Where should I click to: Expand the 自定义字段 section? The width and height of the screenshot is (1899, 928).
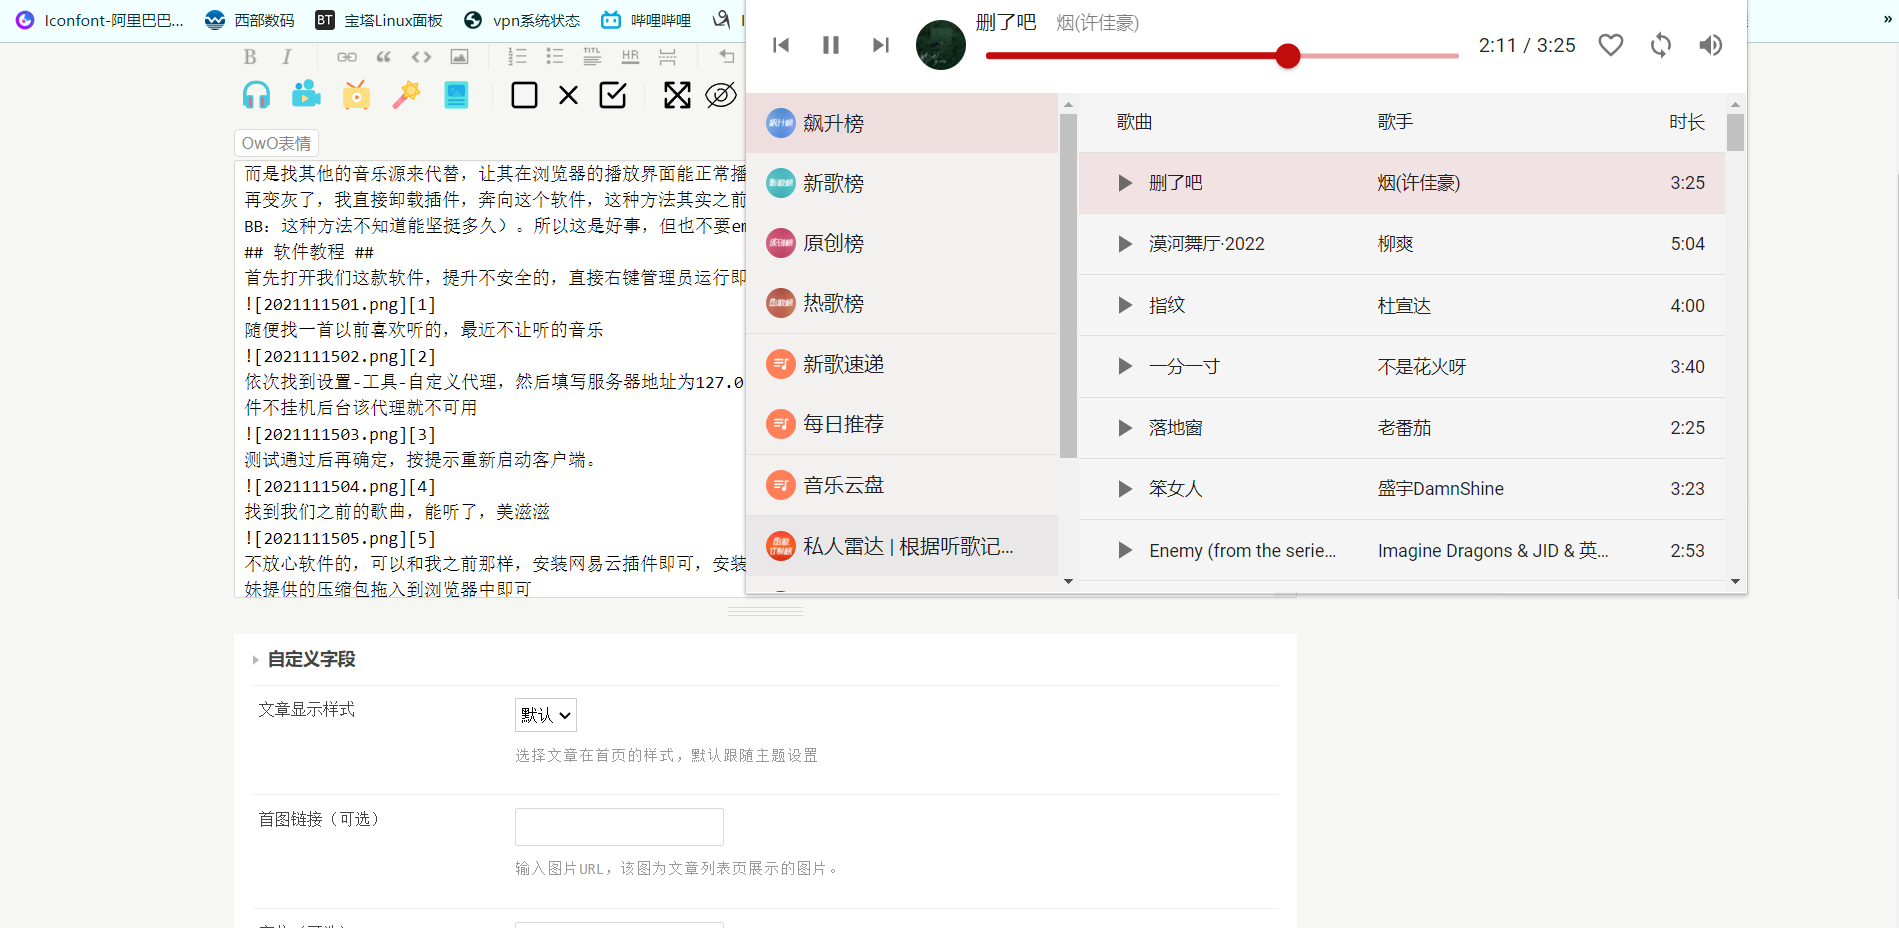[x=310, y=659]
